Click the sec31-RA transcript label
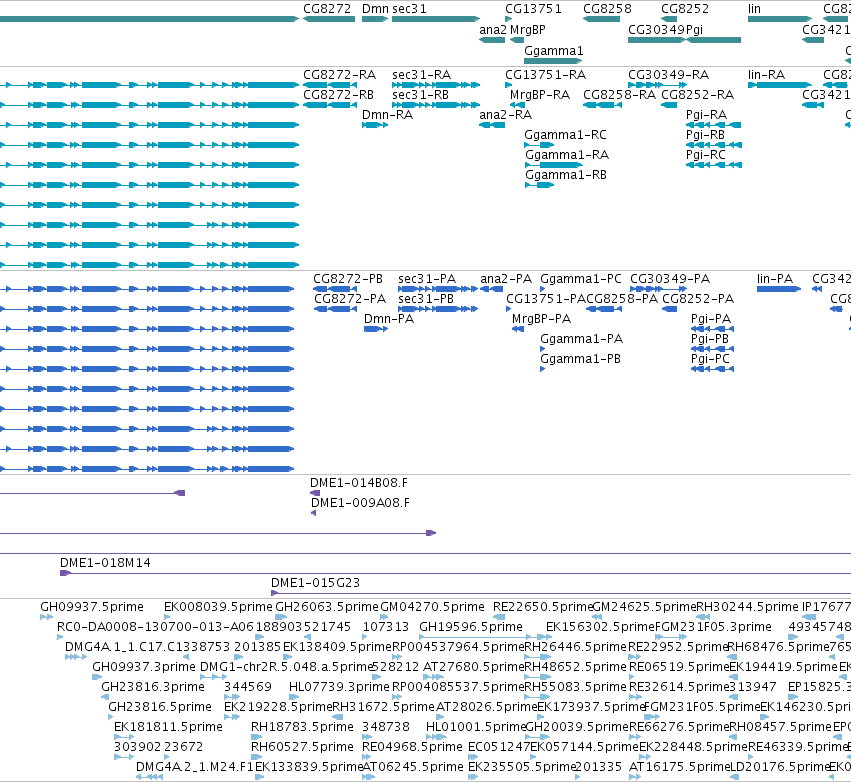851x782 pixels. [x=421, y=74]
